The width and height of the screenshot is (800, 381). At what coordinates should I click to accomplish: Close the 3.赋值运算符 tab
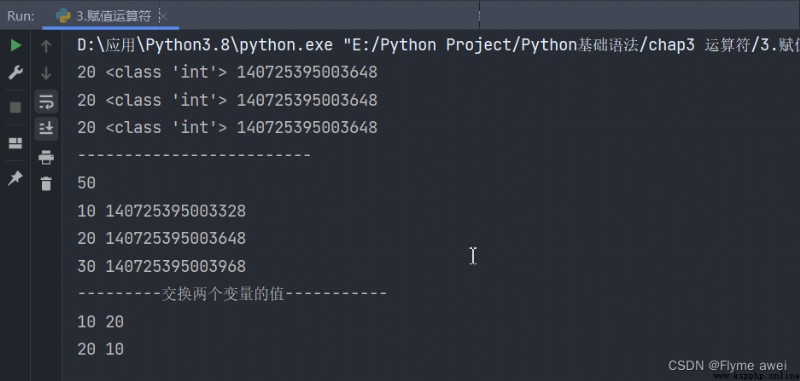164,16
